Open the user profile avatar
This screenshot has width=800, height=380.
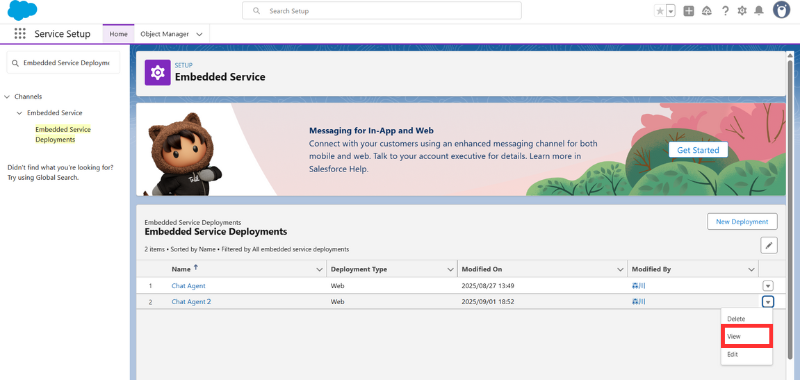click(x=781, y=10)
